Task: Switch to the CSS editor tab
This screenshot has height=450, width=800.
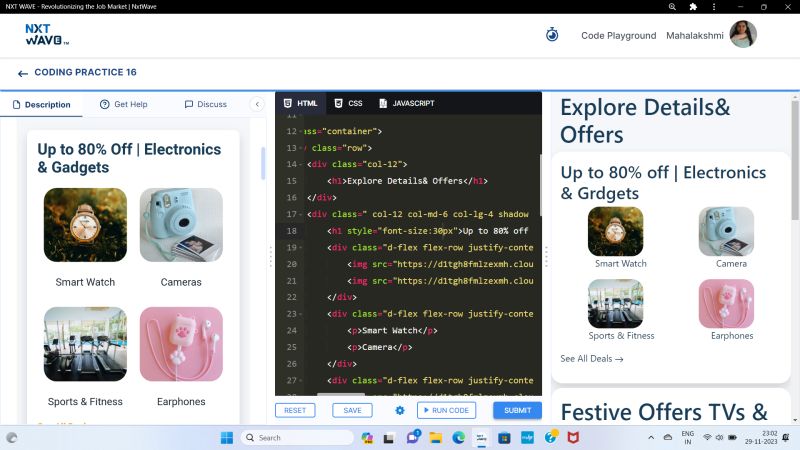Action: (x=348, y=104)
